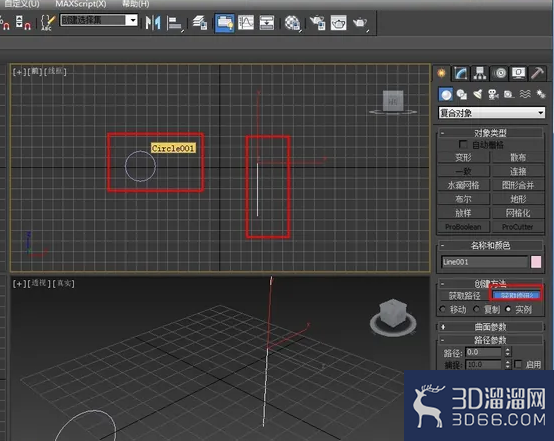Switch to the Utilities hammer tab
Viewport: 554px width, 441px height.
537,73
